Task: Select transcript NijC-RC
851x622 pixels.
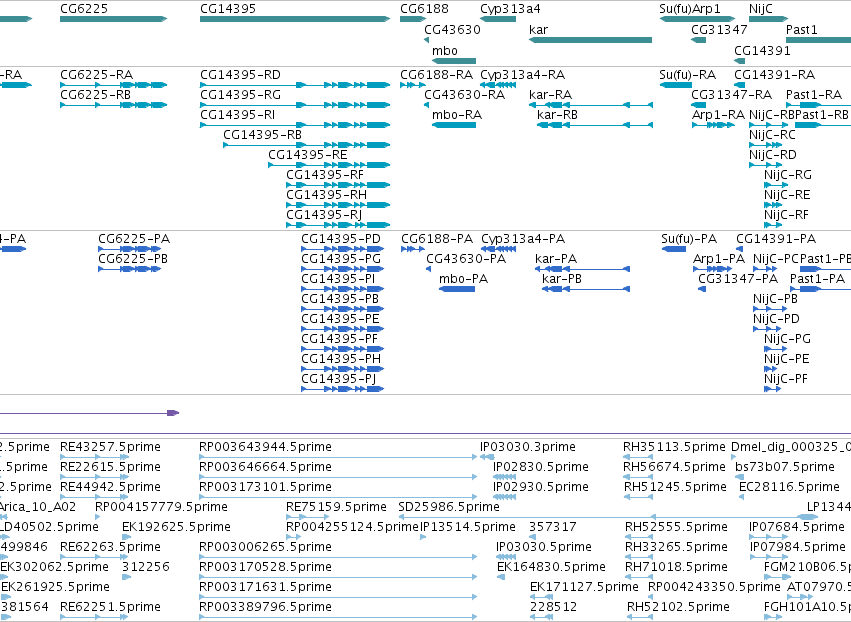Action: point(772,135)
